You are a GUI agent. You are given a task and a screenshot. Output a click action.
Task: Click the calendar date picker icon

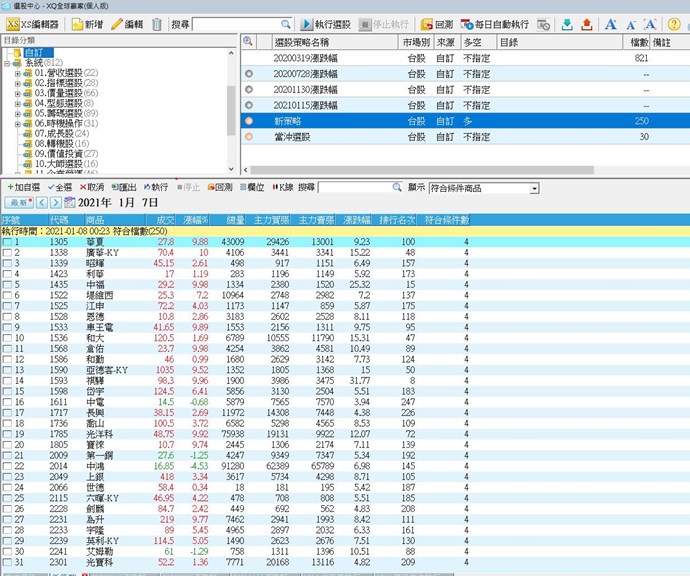pyautogui.click(x=70, y=203)
